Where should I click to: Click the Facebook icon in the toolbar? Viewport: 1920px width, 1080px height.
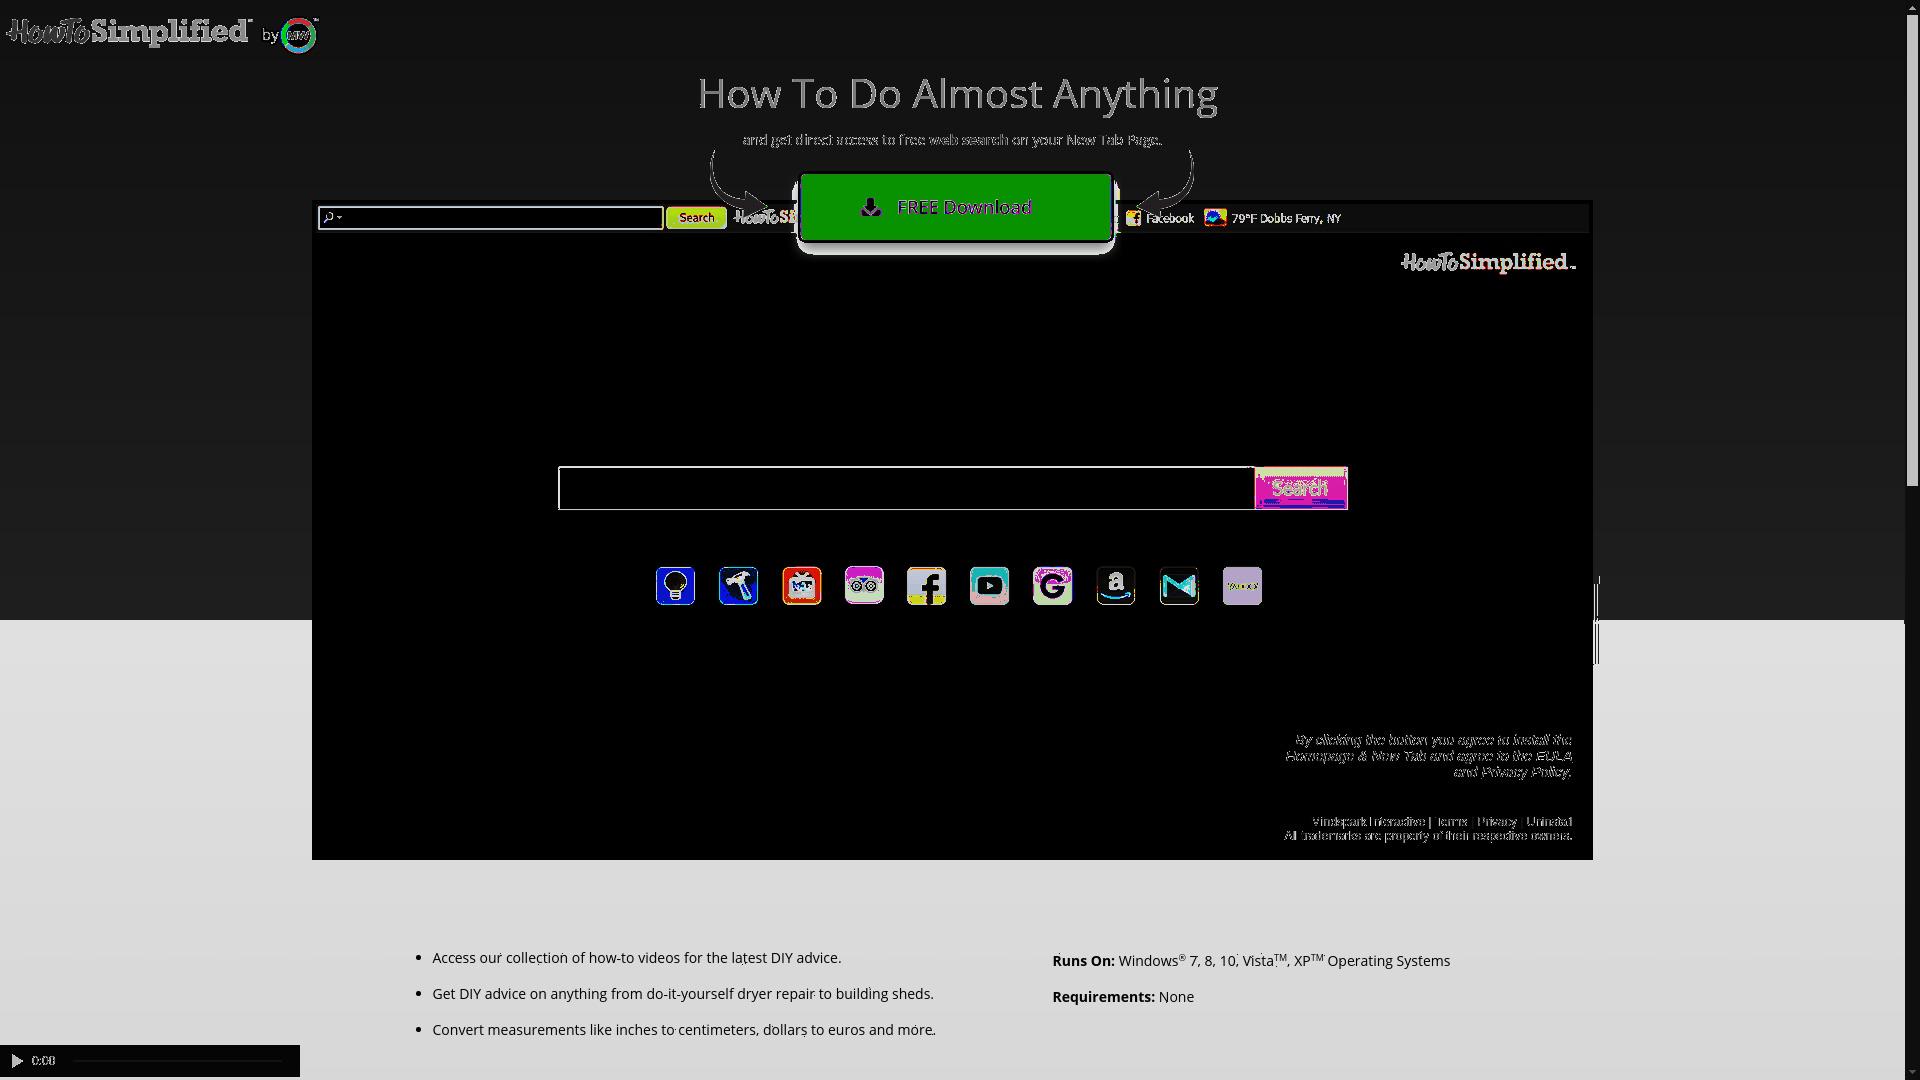tap(1133, 218)
